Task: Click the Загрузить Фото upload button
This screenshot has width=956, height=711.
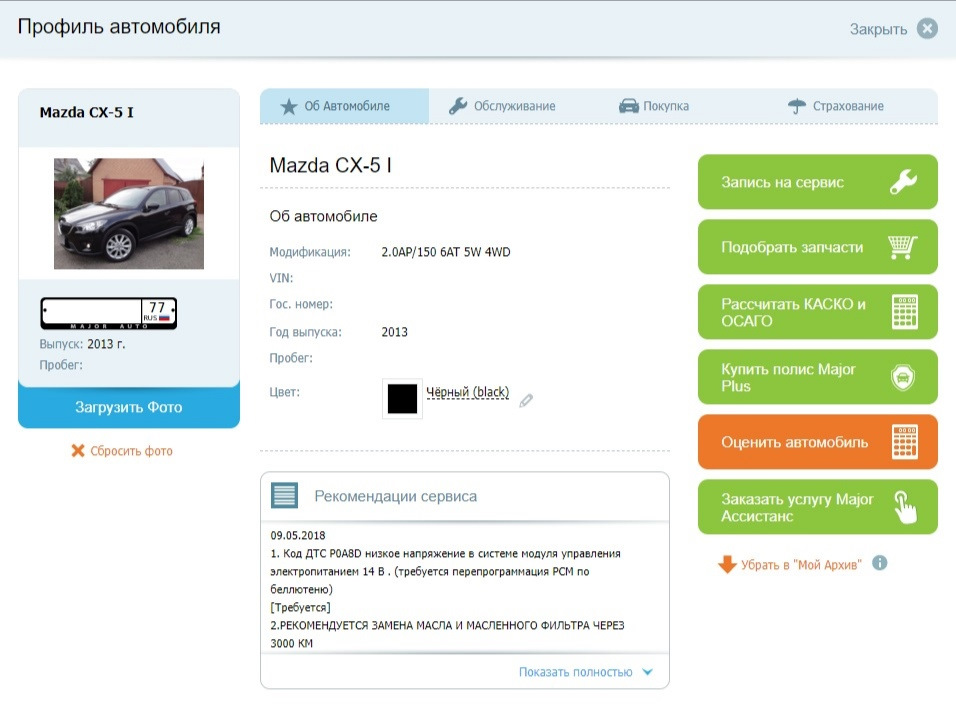Action: [x=129, y=407]
